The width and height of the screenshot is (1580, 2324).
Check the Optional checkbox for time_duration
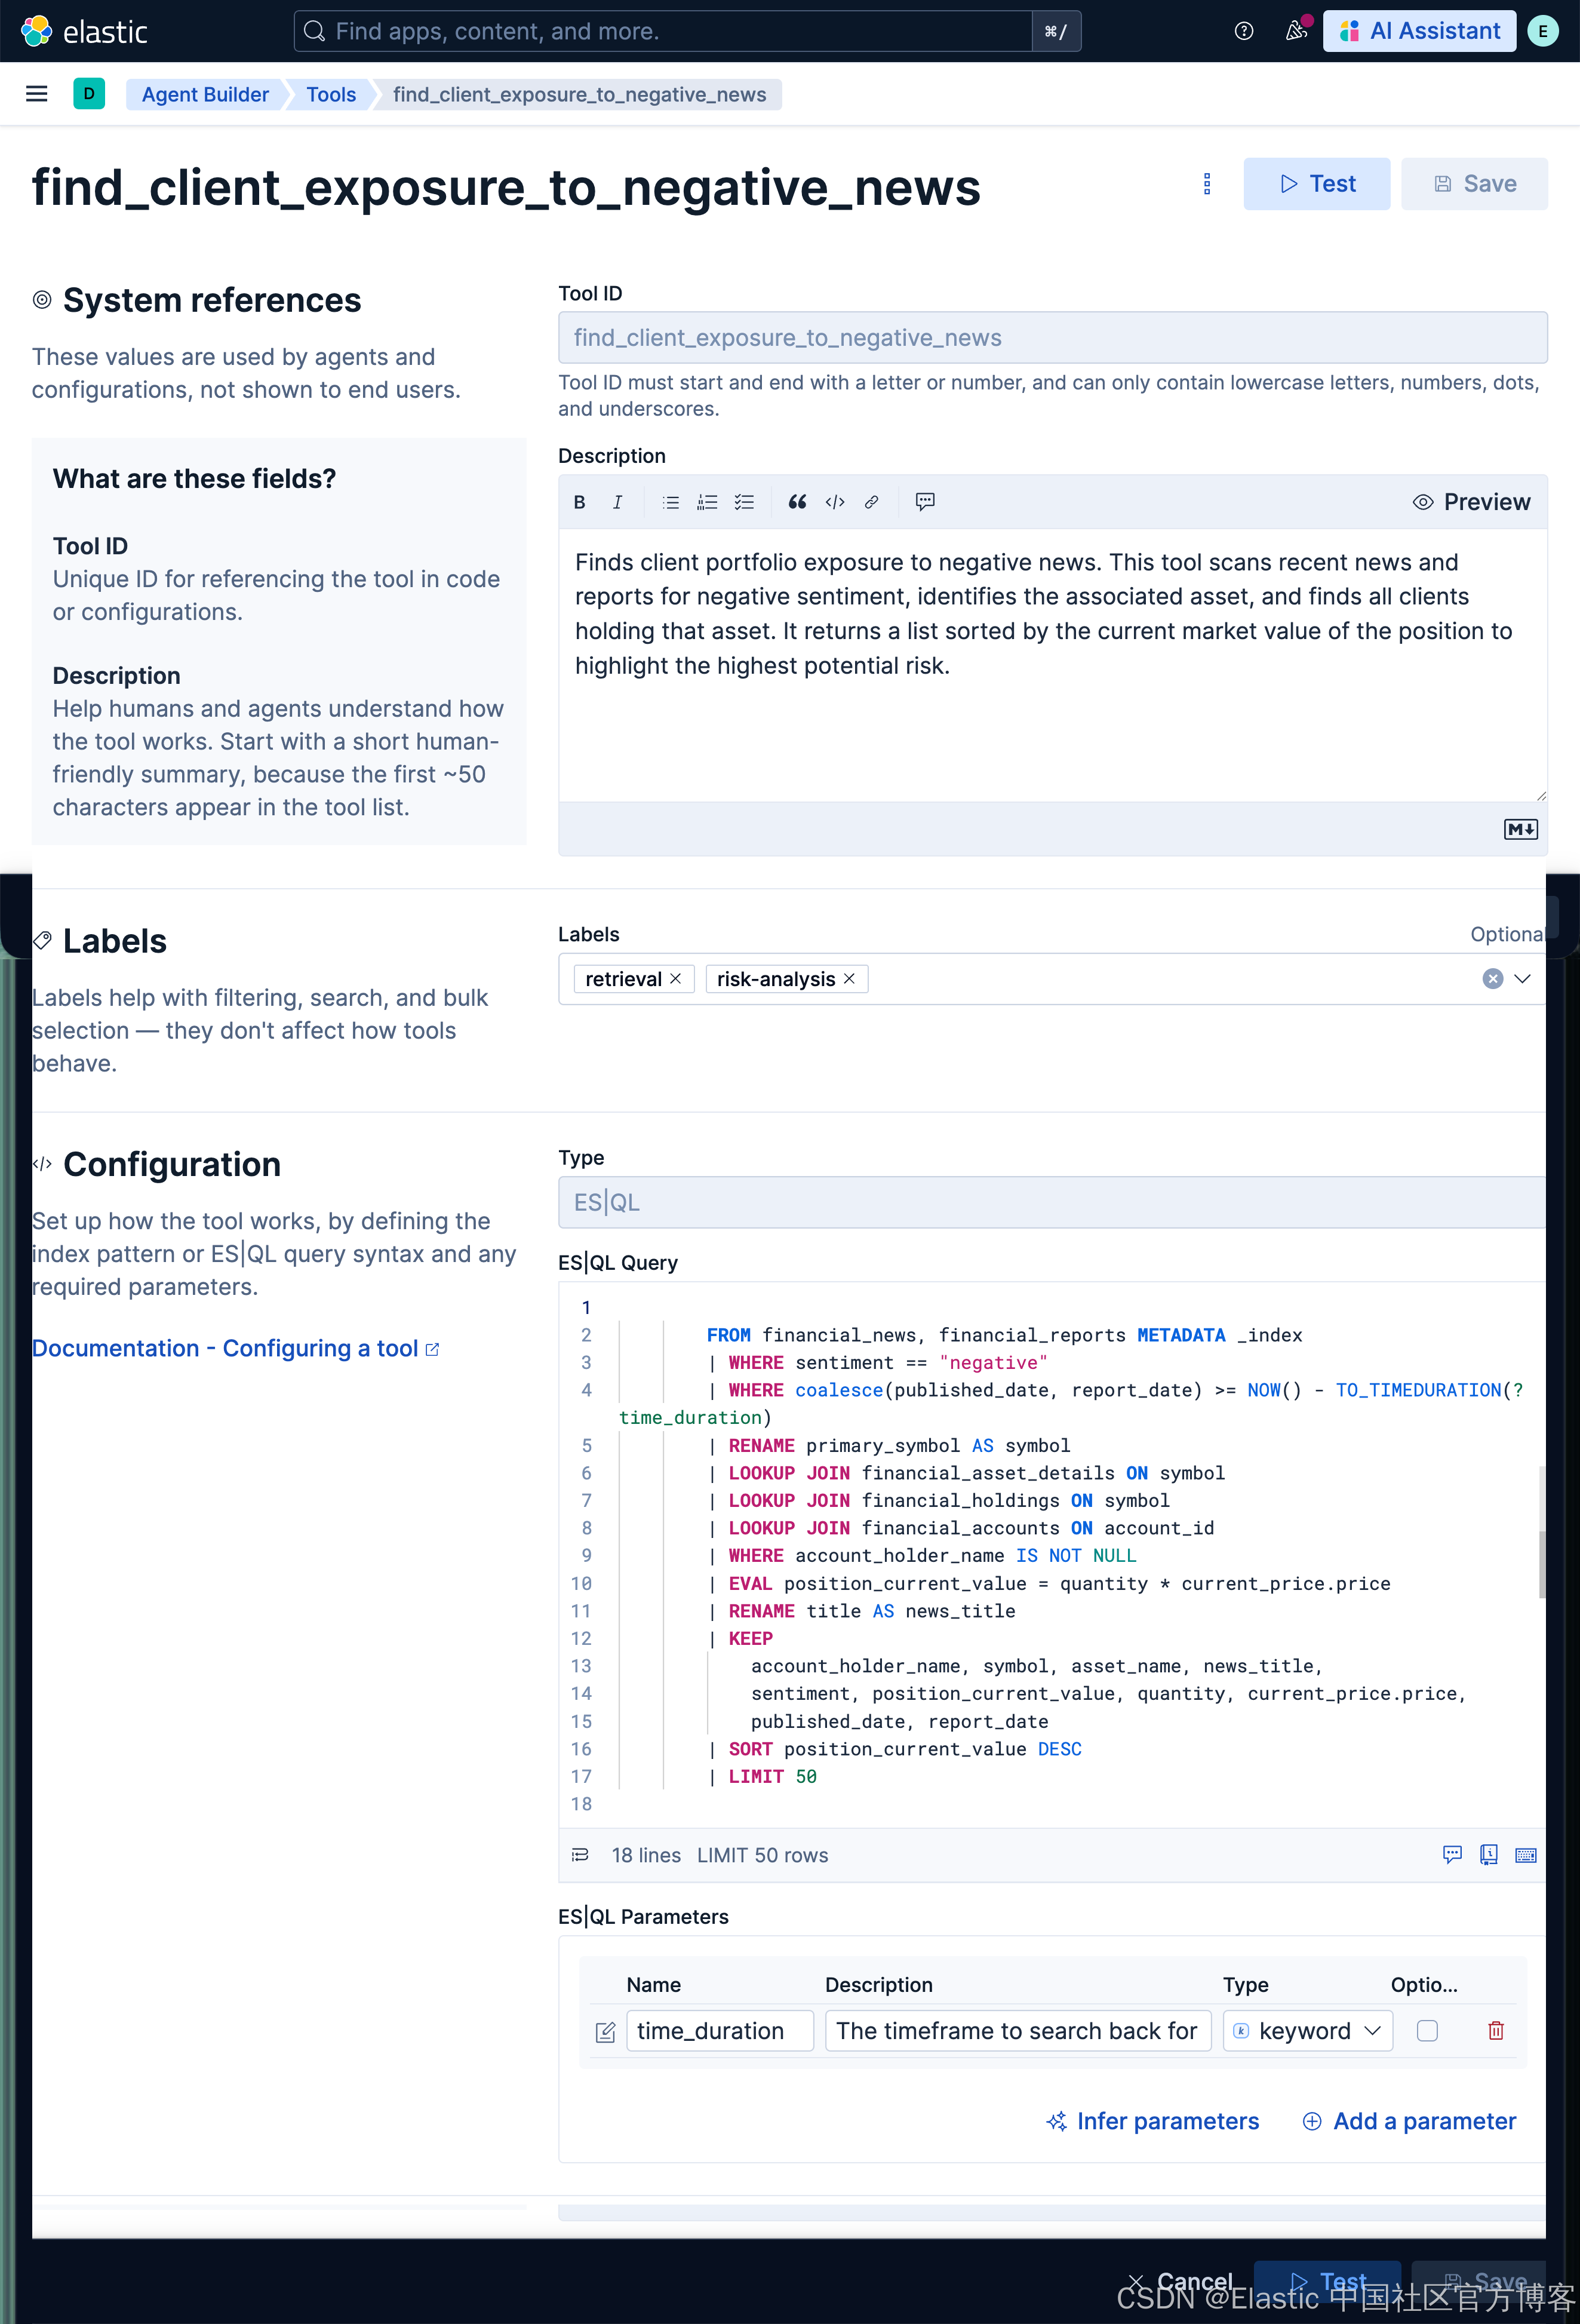tap(1427, 2030)
